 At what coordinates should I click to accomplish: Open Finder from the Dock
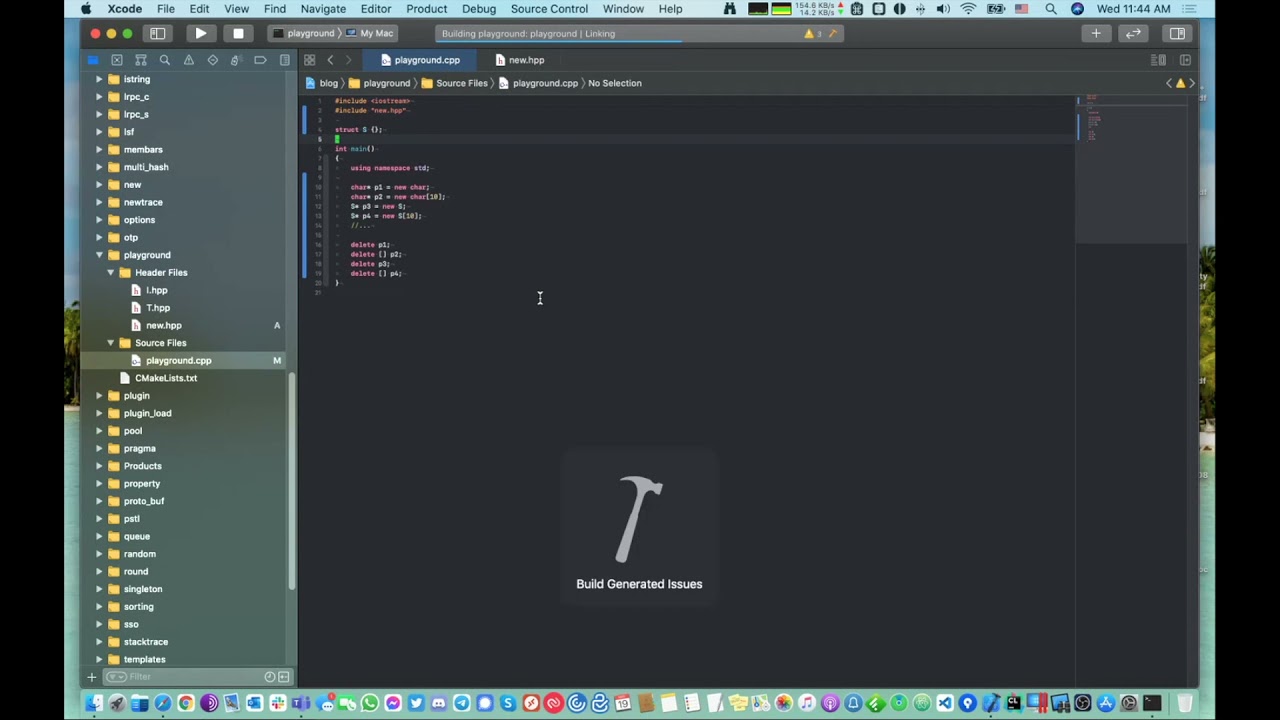[93, 703]
